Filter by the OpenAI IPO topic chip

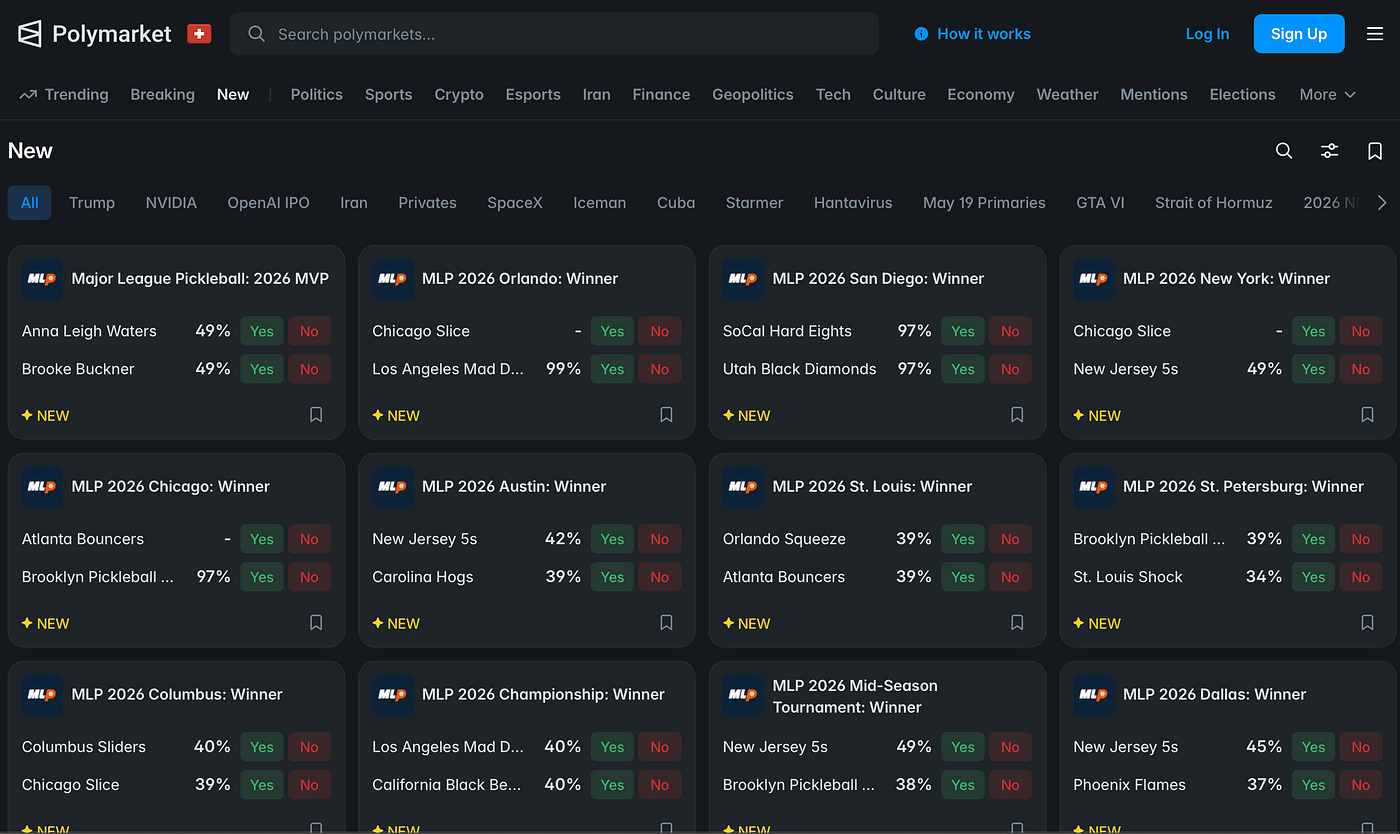pos(268,203)
